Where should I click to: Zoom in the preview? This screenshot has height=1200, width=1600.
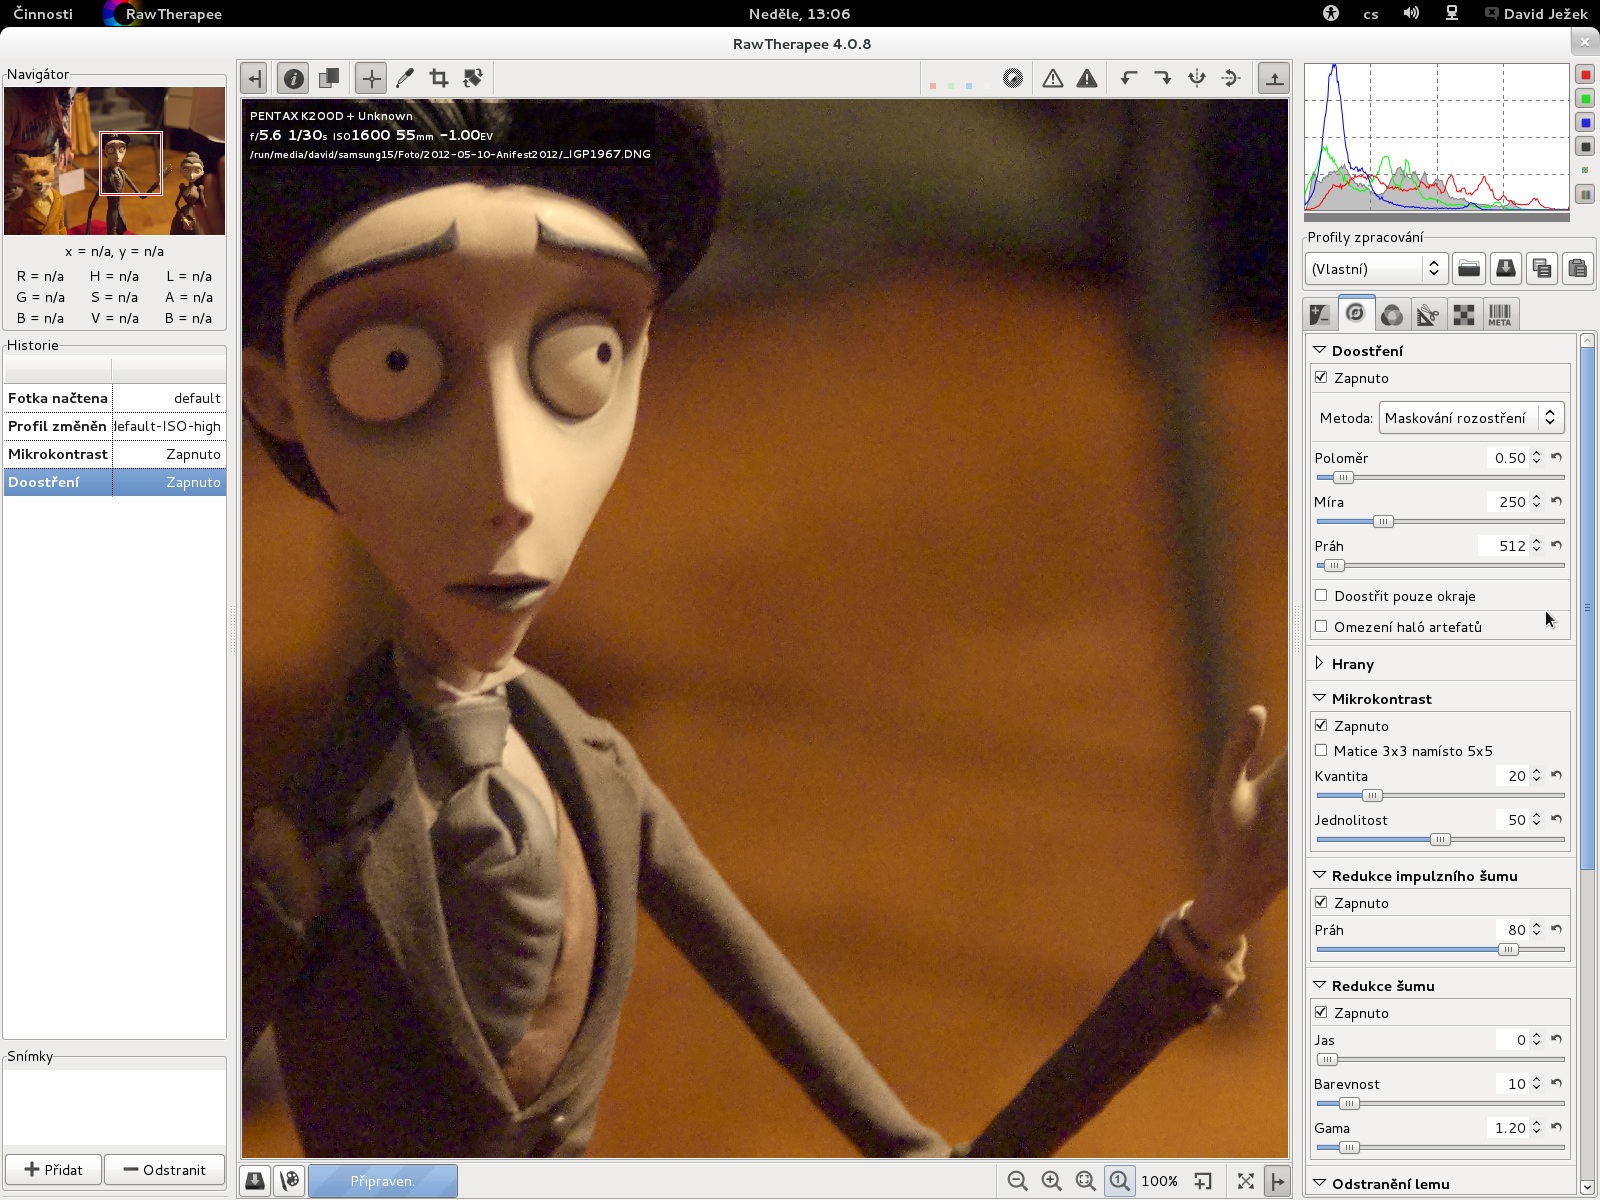click(x=1051, y=1181)
